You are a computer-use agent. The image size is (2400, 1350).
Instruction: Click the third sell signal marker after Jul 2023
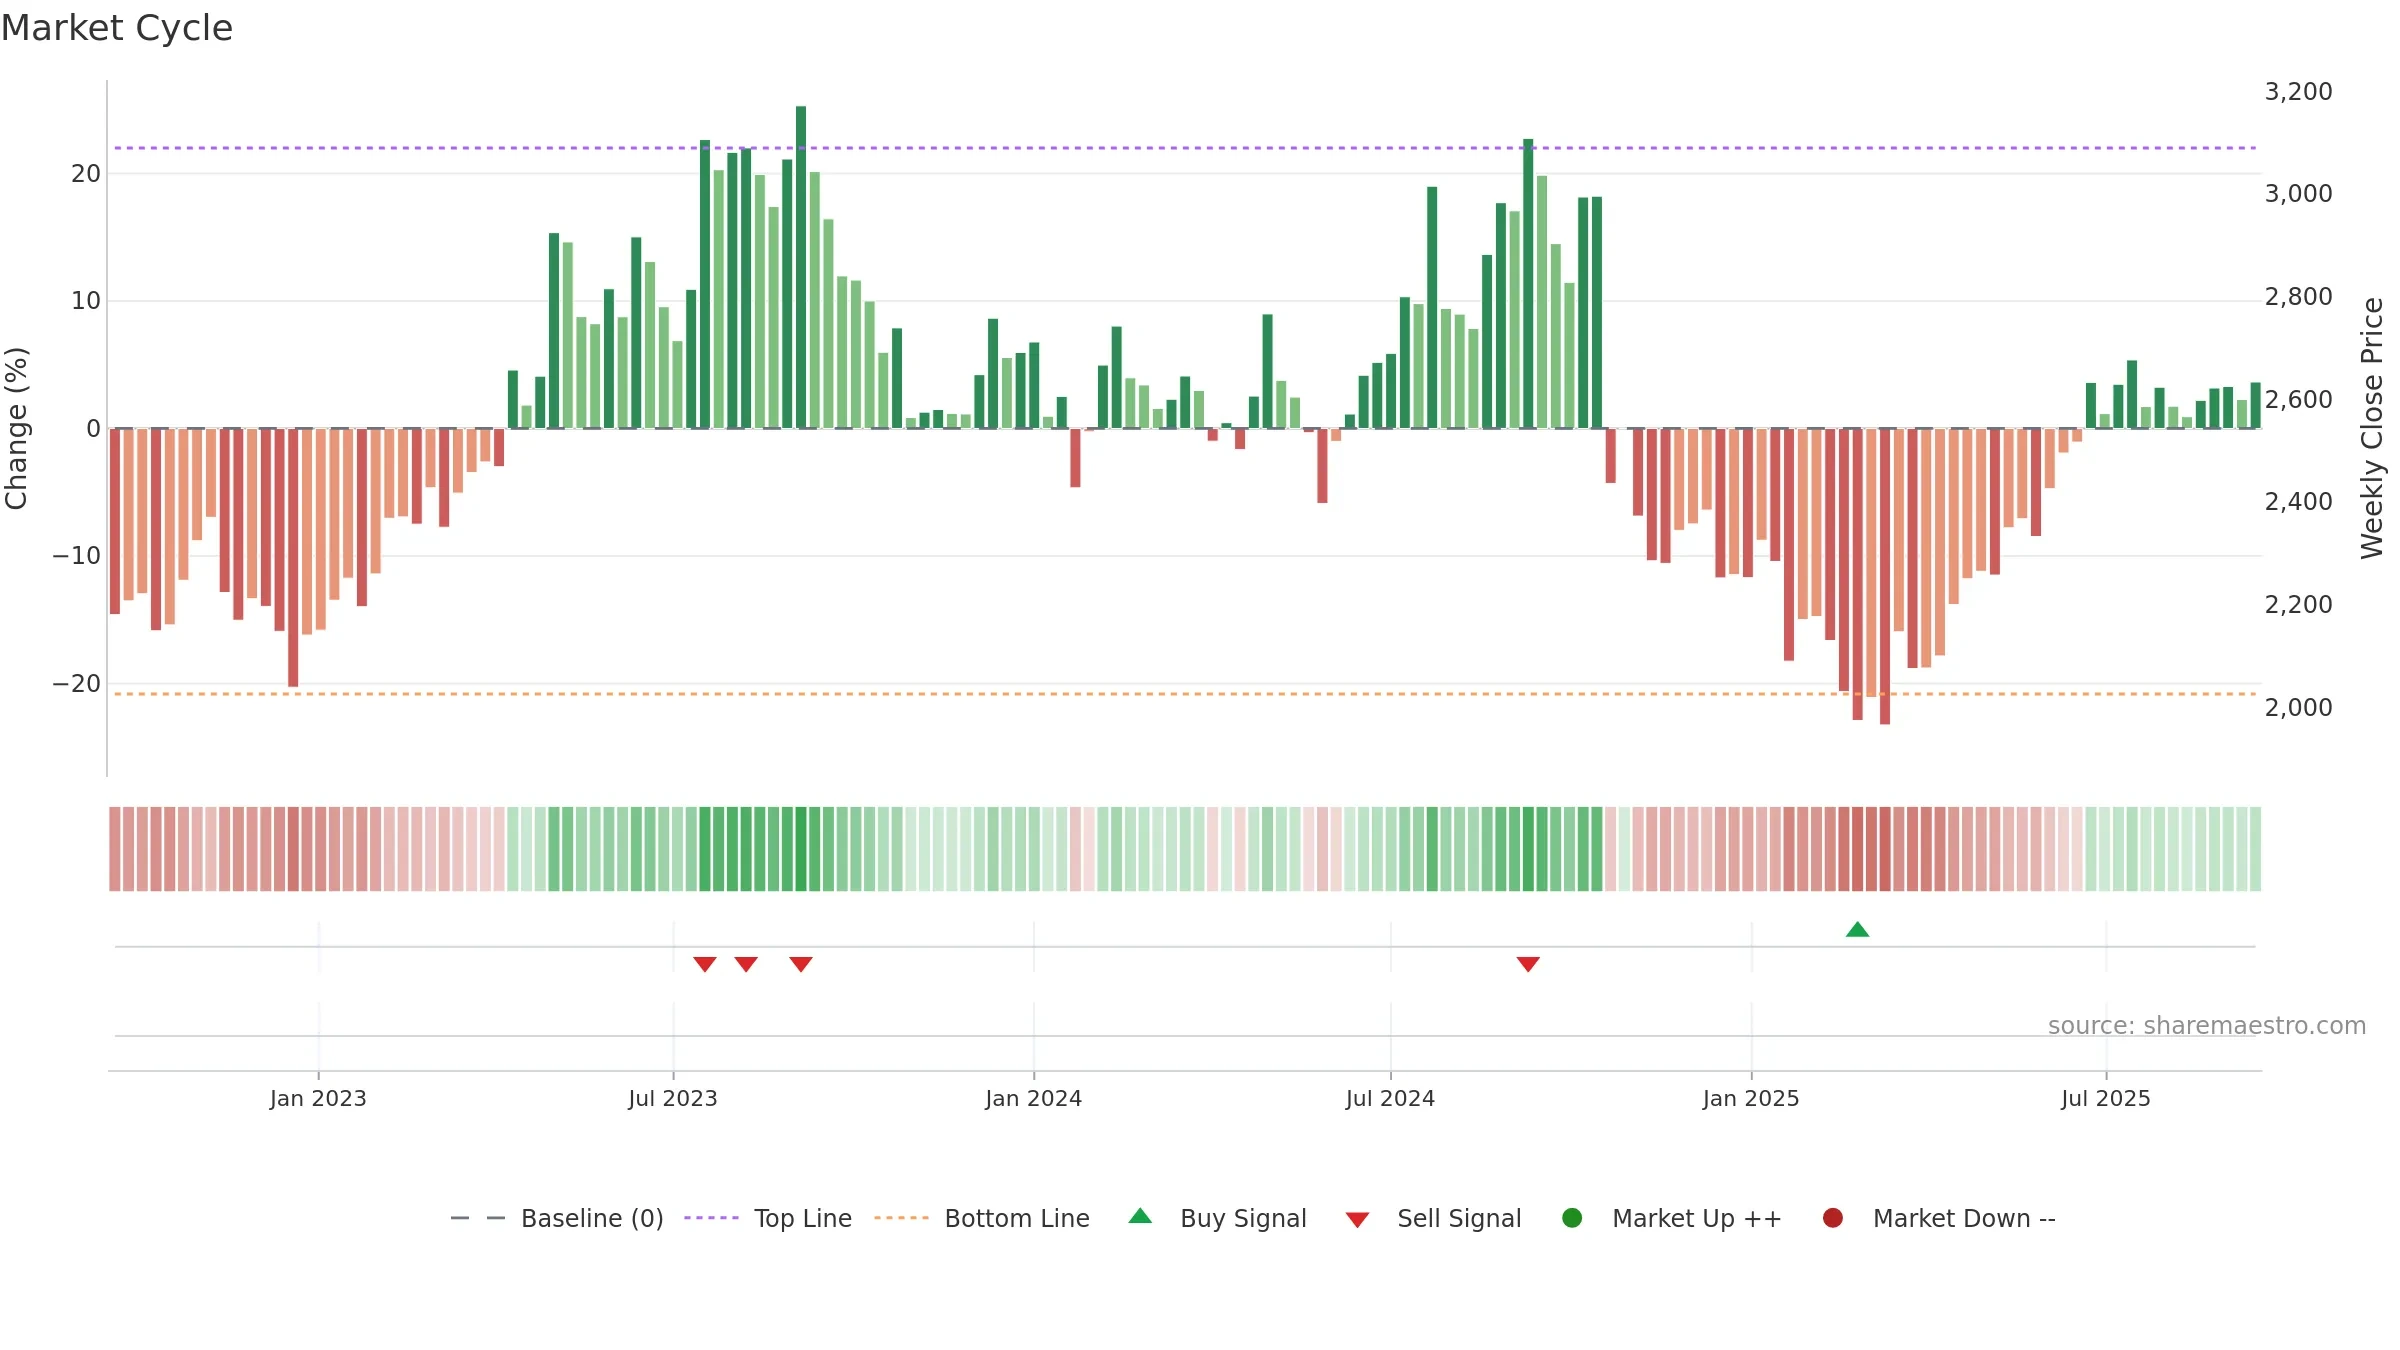pos(801,964)
